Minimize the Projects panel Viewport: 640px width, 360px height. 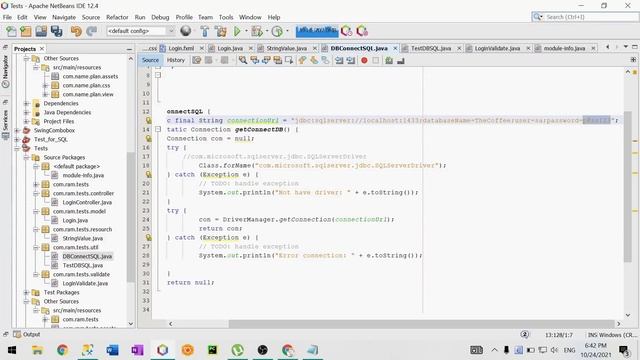coord(129,49)
